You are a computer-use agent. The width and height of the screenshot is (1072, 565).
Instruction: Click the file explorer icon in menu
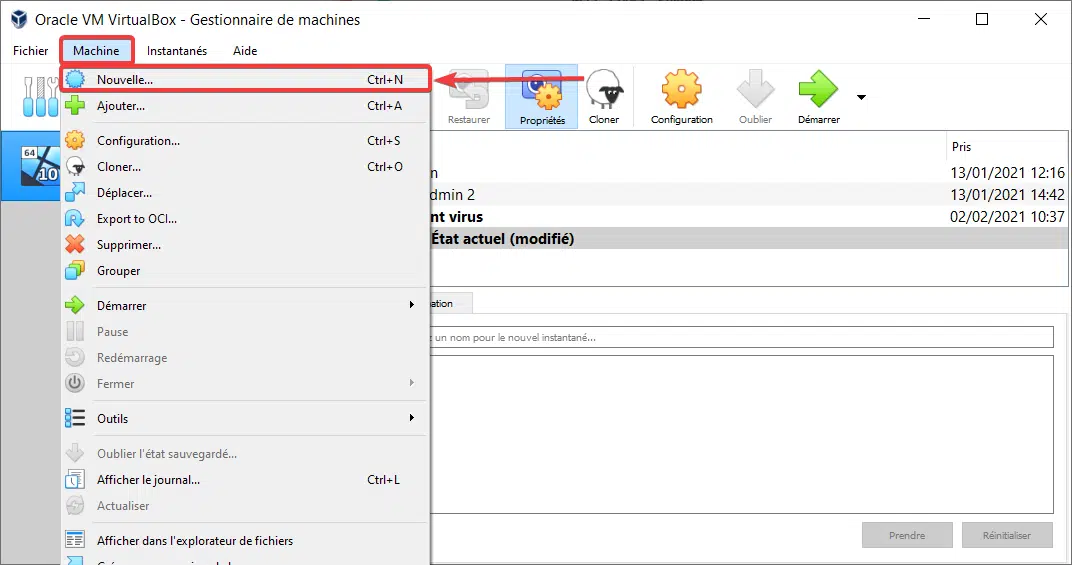[x=75, y=540]
